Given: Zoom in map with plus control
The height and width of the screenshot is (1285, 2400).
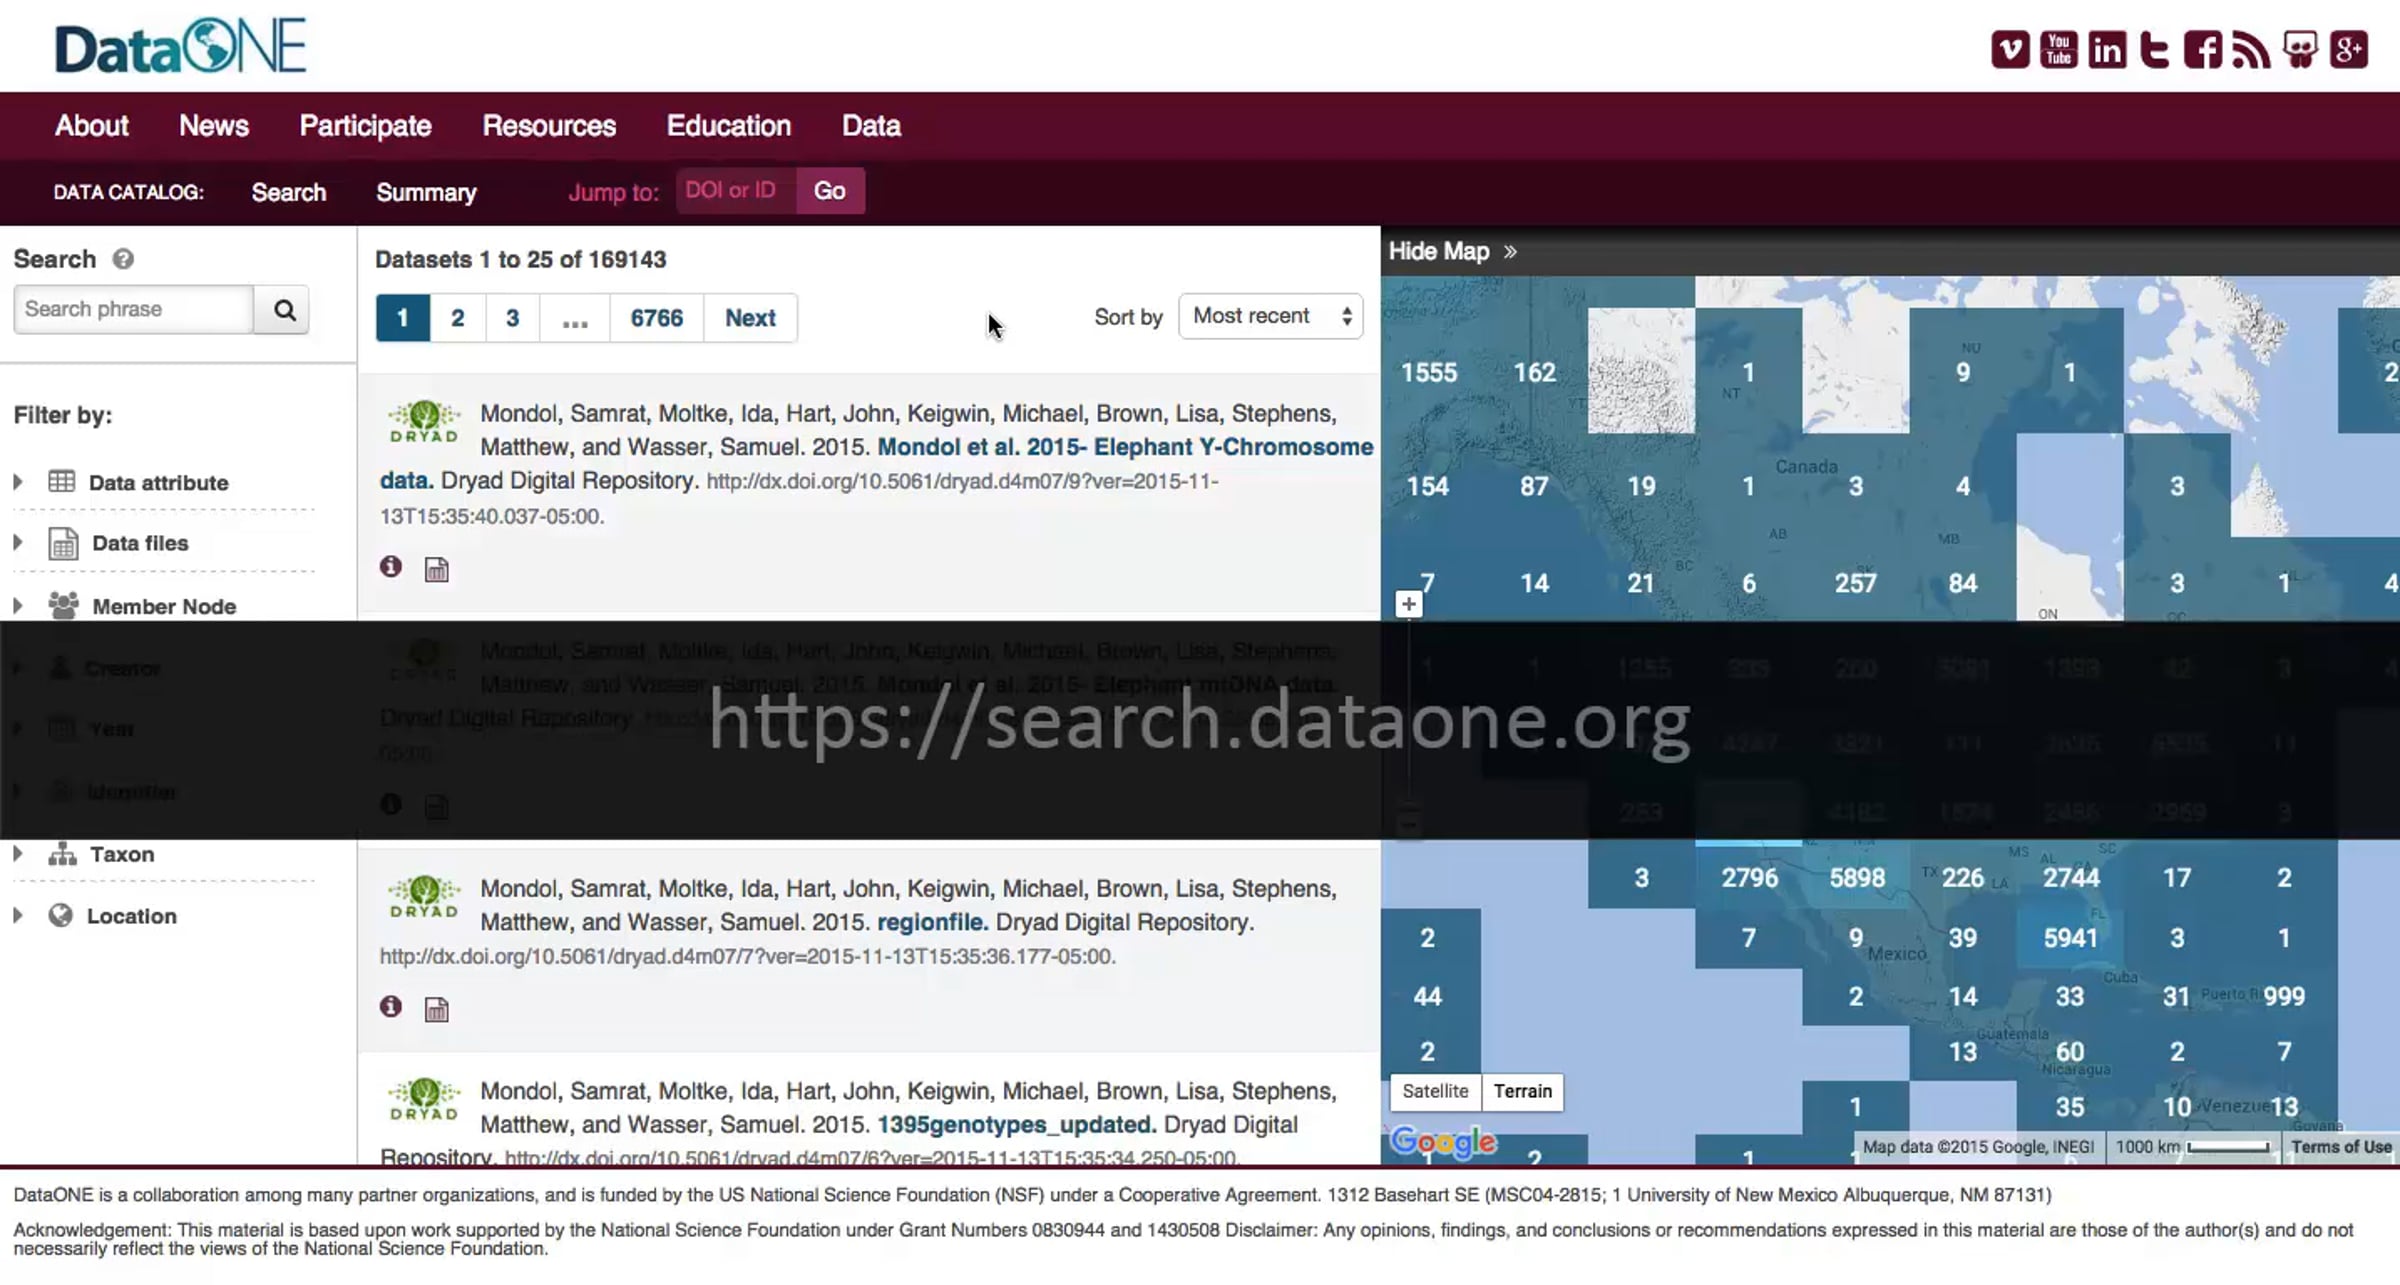Looking at the screenshot, I should coord(1408,604).
